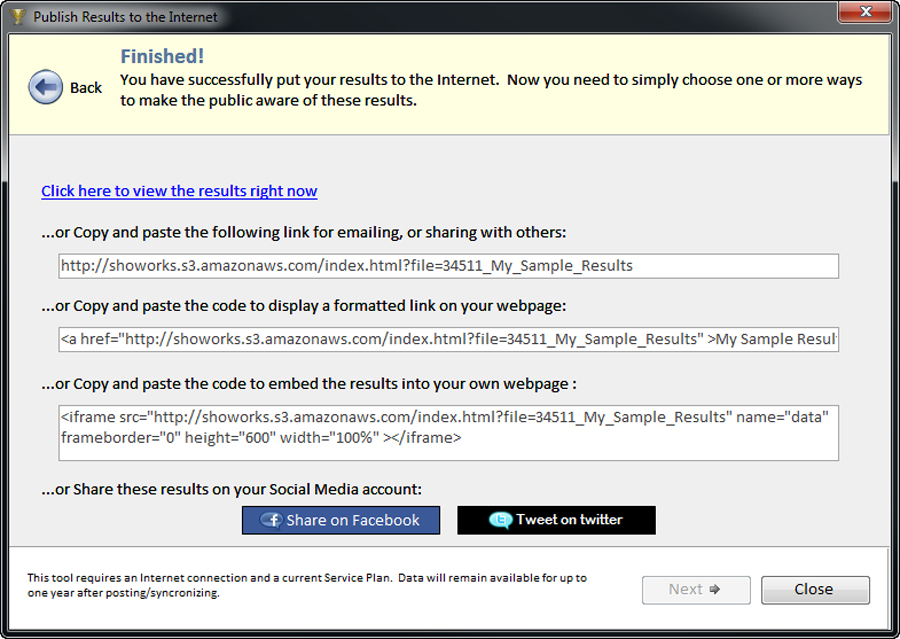The image size is (900, 639).
Task: Click the Close button at bottom right
Action: [x=814, y=590]
